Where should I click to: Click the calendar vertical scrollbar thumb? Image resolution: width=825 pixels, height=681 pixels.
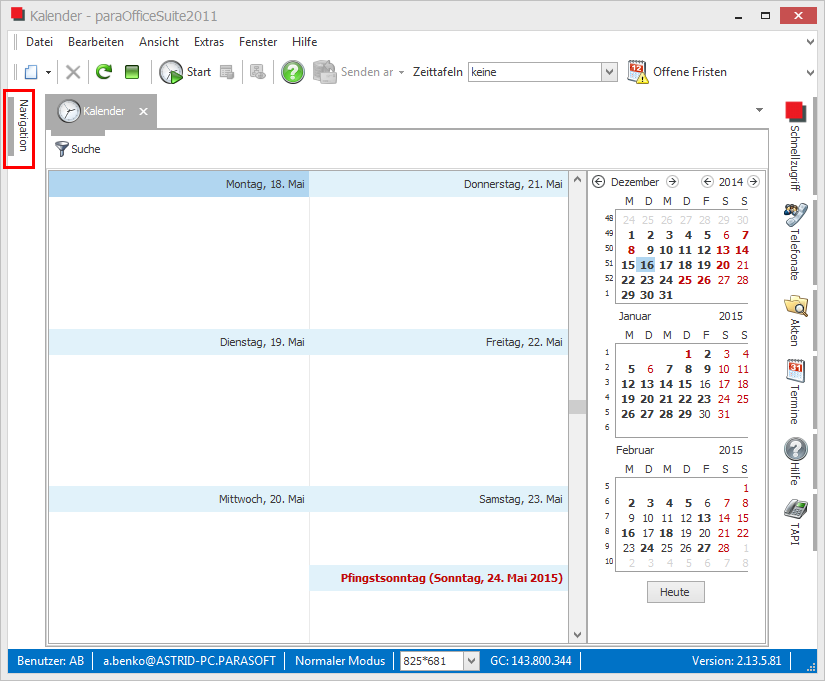[577, 407]
